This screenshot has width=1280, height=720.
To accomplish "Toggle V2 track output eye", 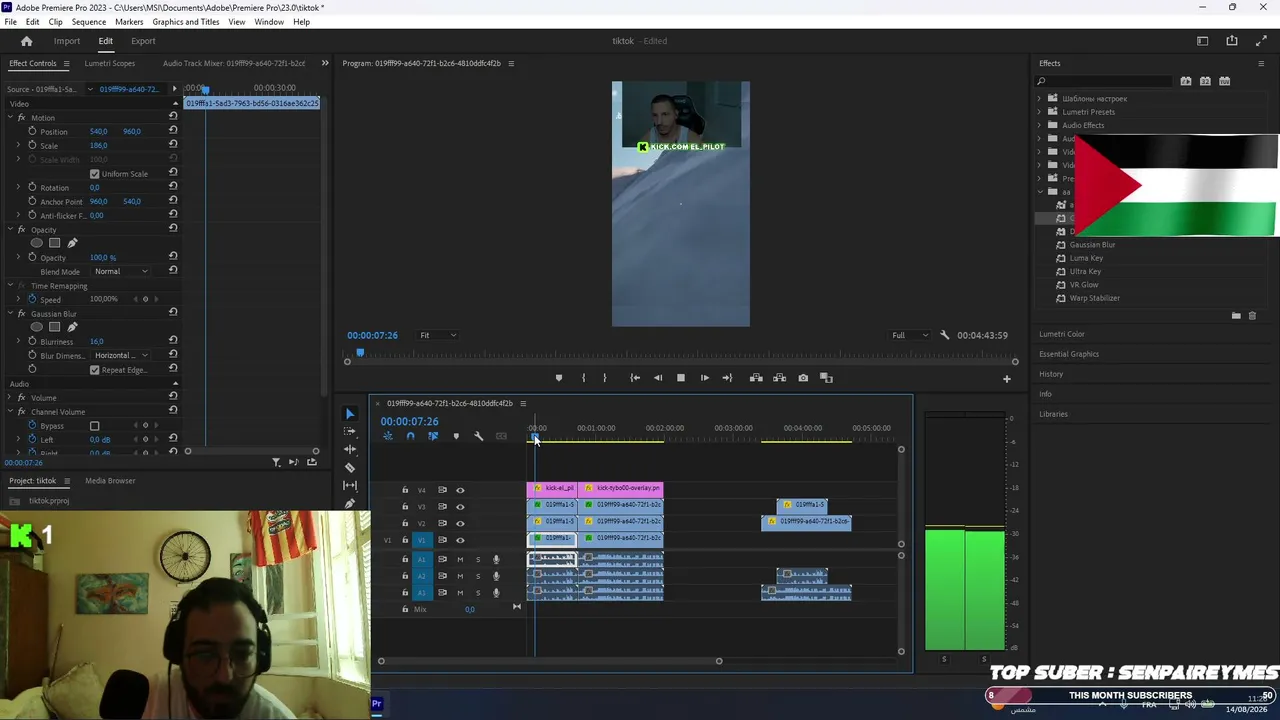I will tap(460, 523).
